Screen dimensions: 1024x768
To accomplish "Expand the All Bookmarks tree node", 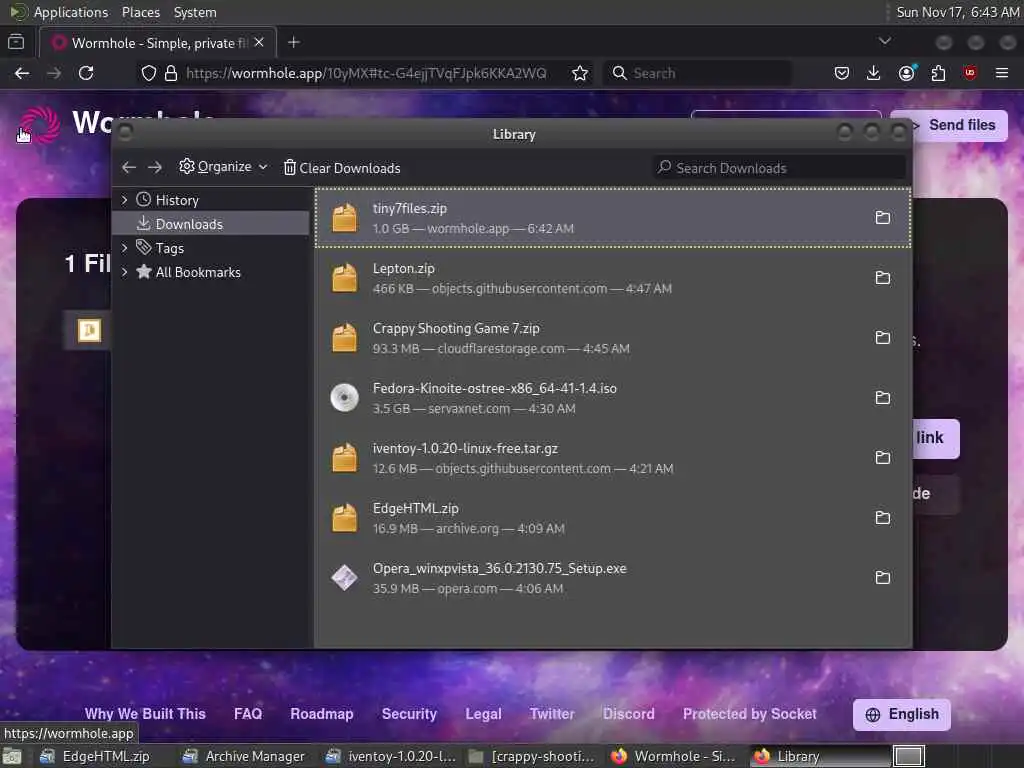I will 124,272.
